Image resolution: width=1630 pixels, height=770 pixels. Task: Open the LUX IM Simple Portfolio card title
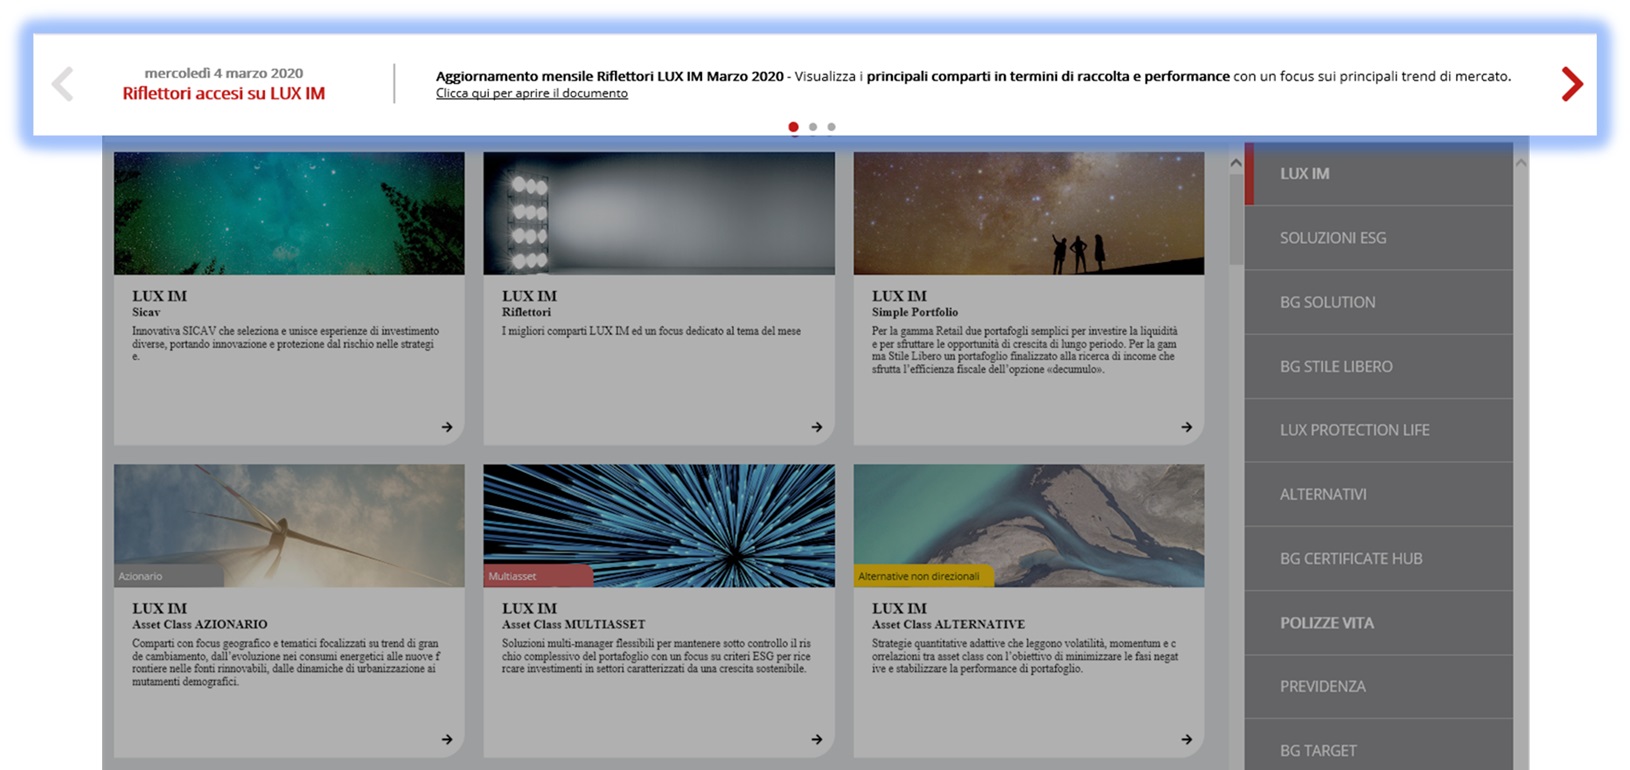[900, 296]
